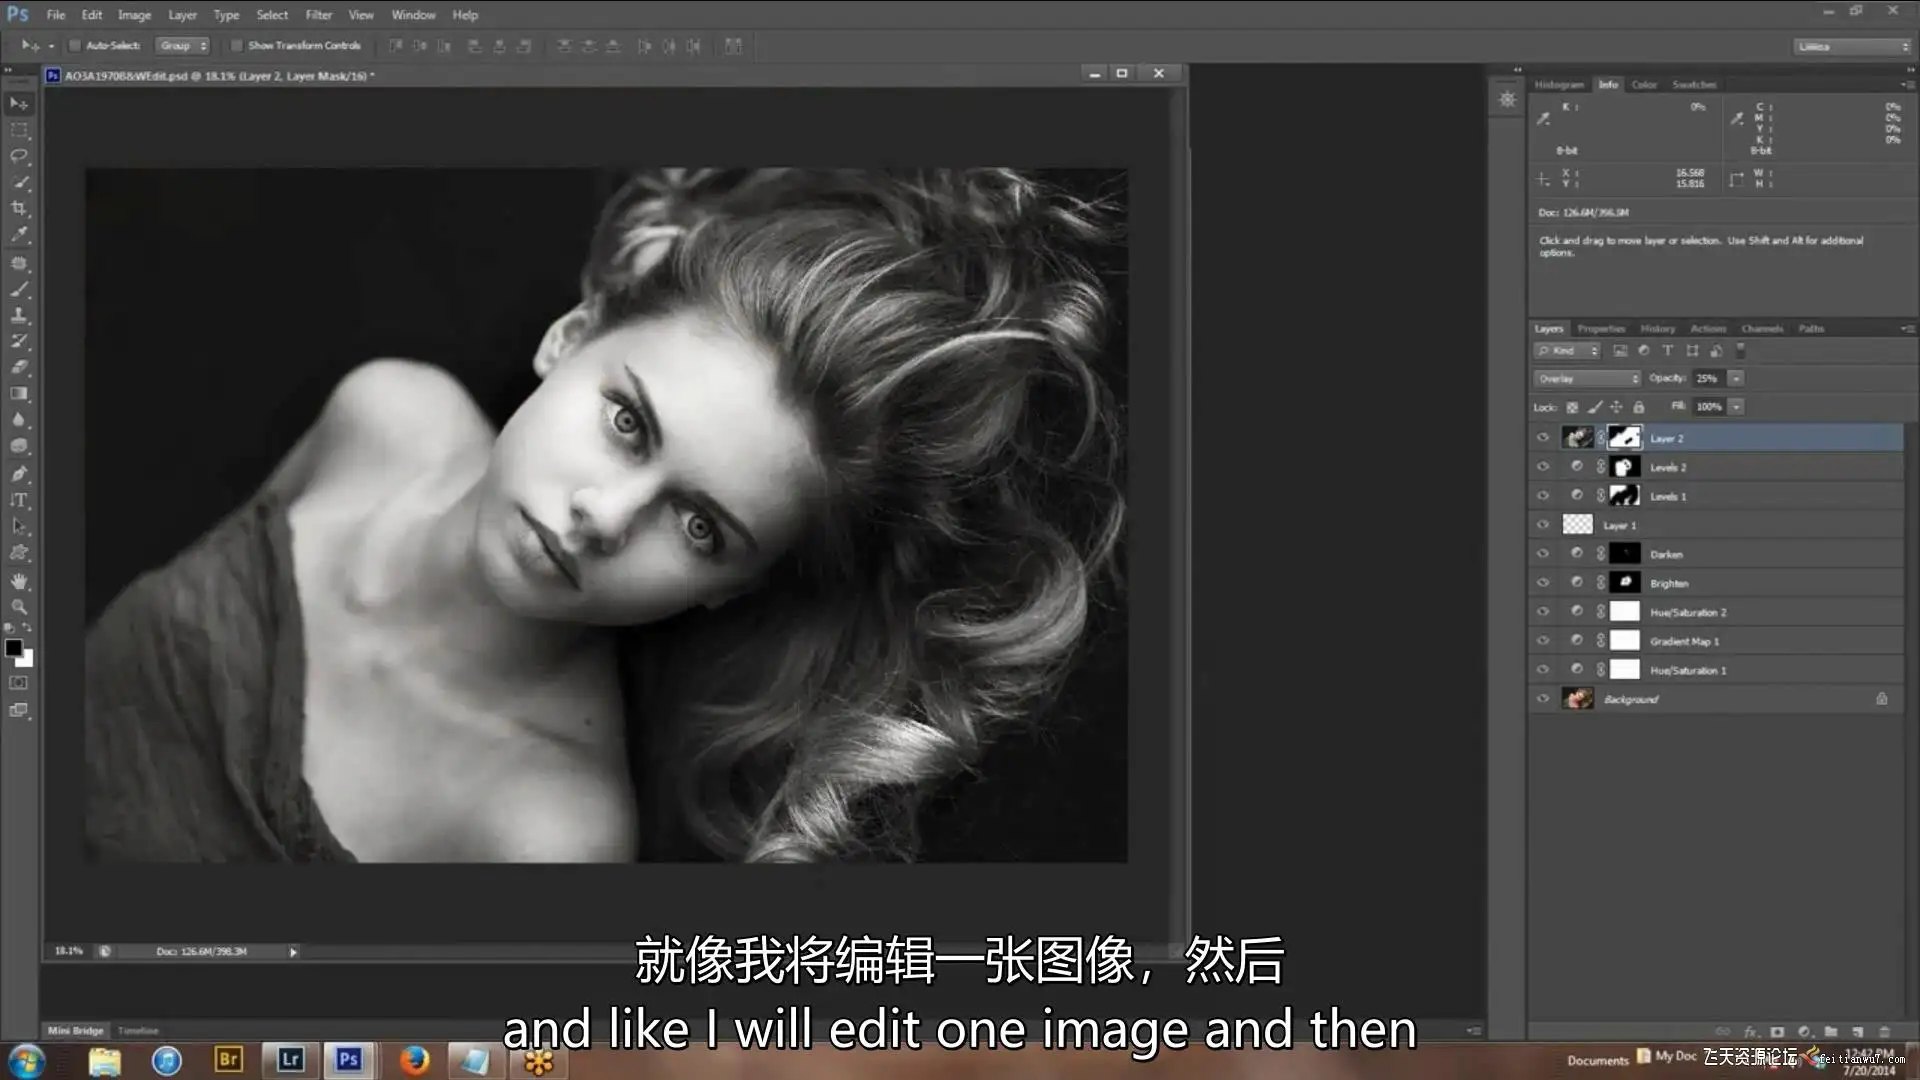This screenshot has height=1080, width=1920.
Task: Select the Rectangular Marquee tool
Action: tap(19, 130)
